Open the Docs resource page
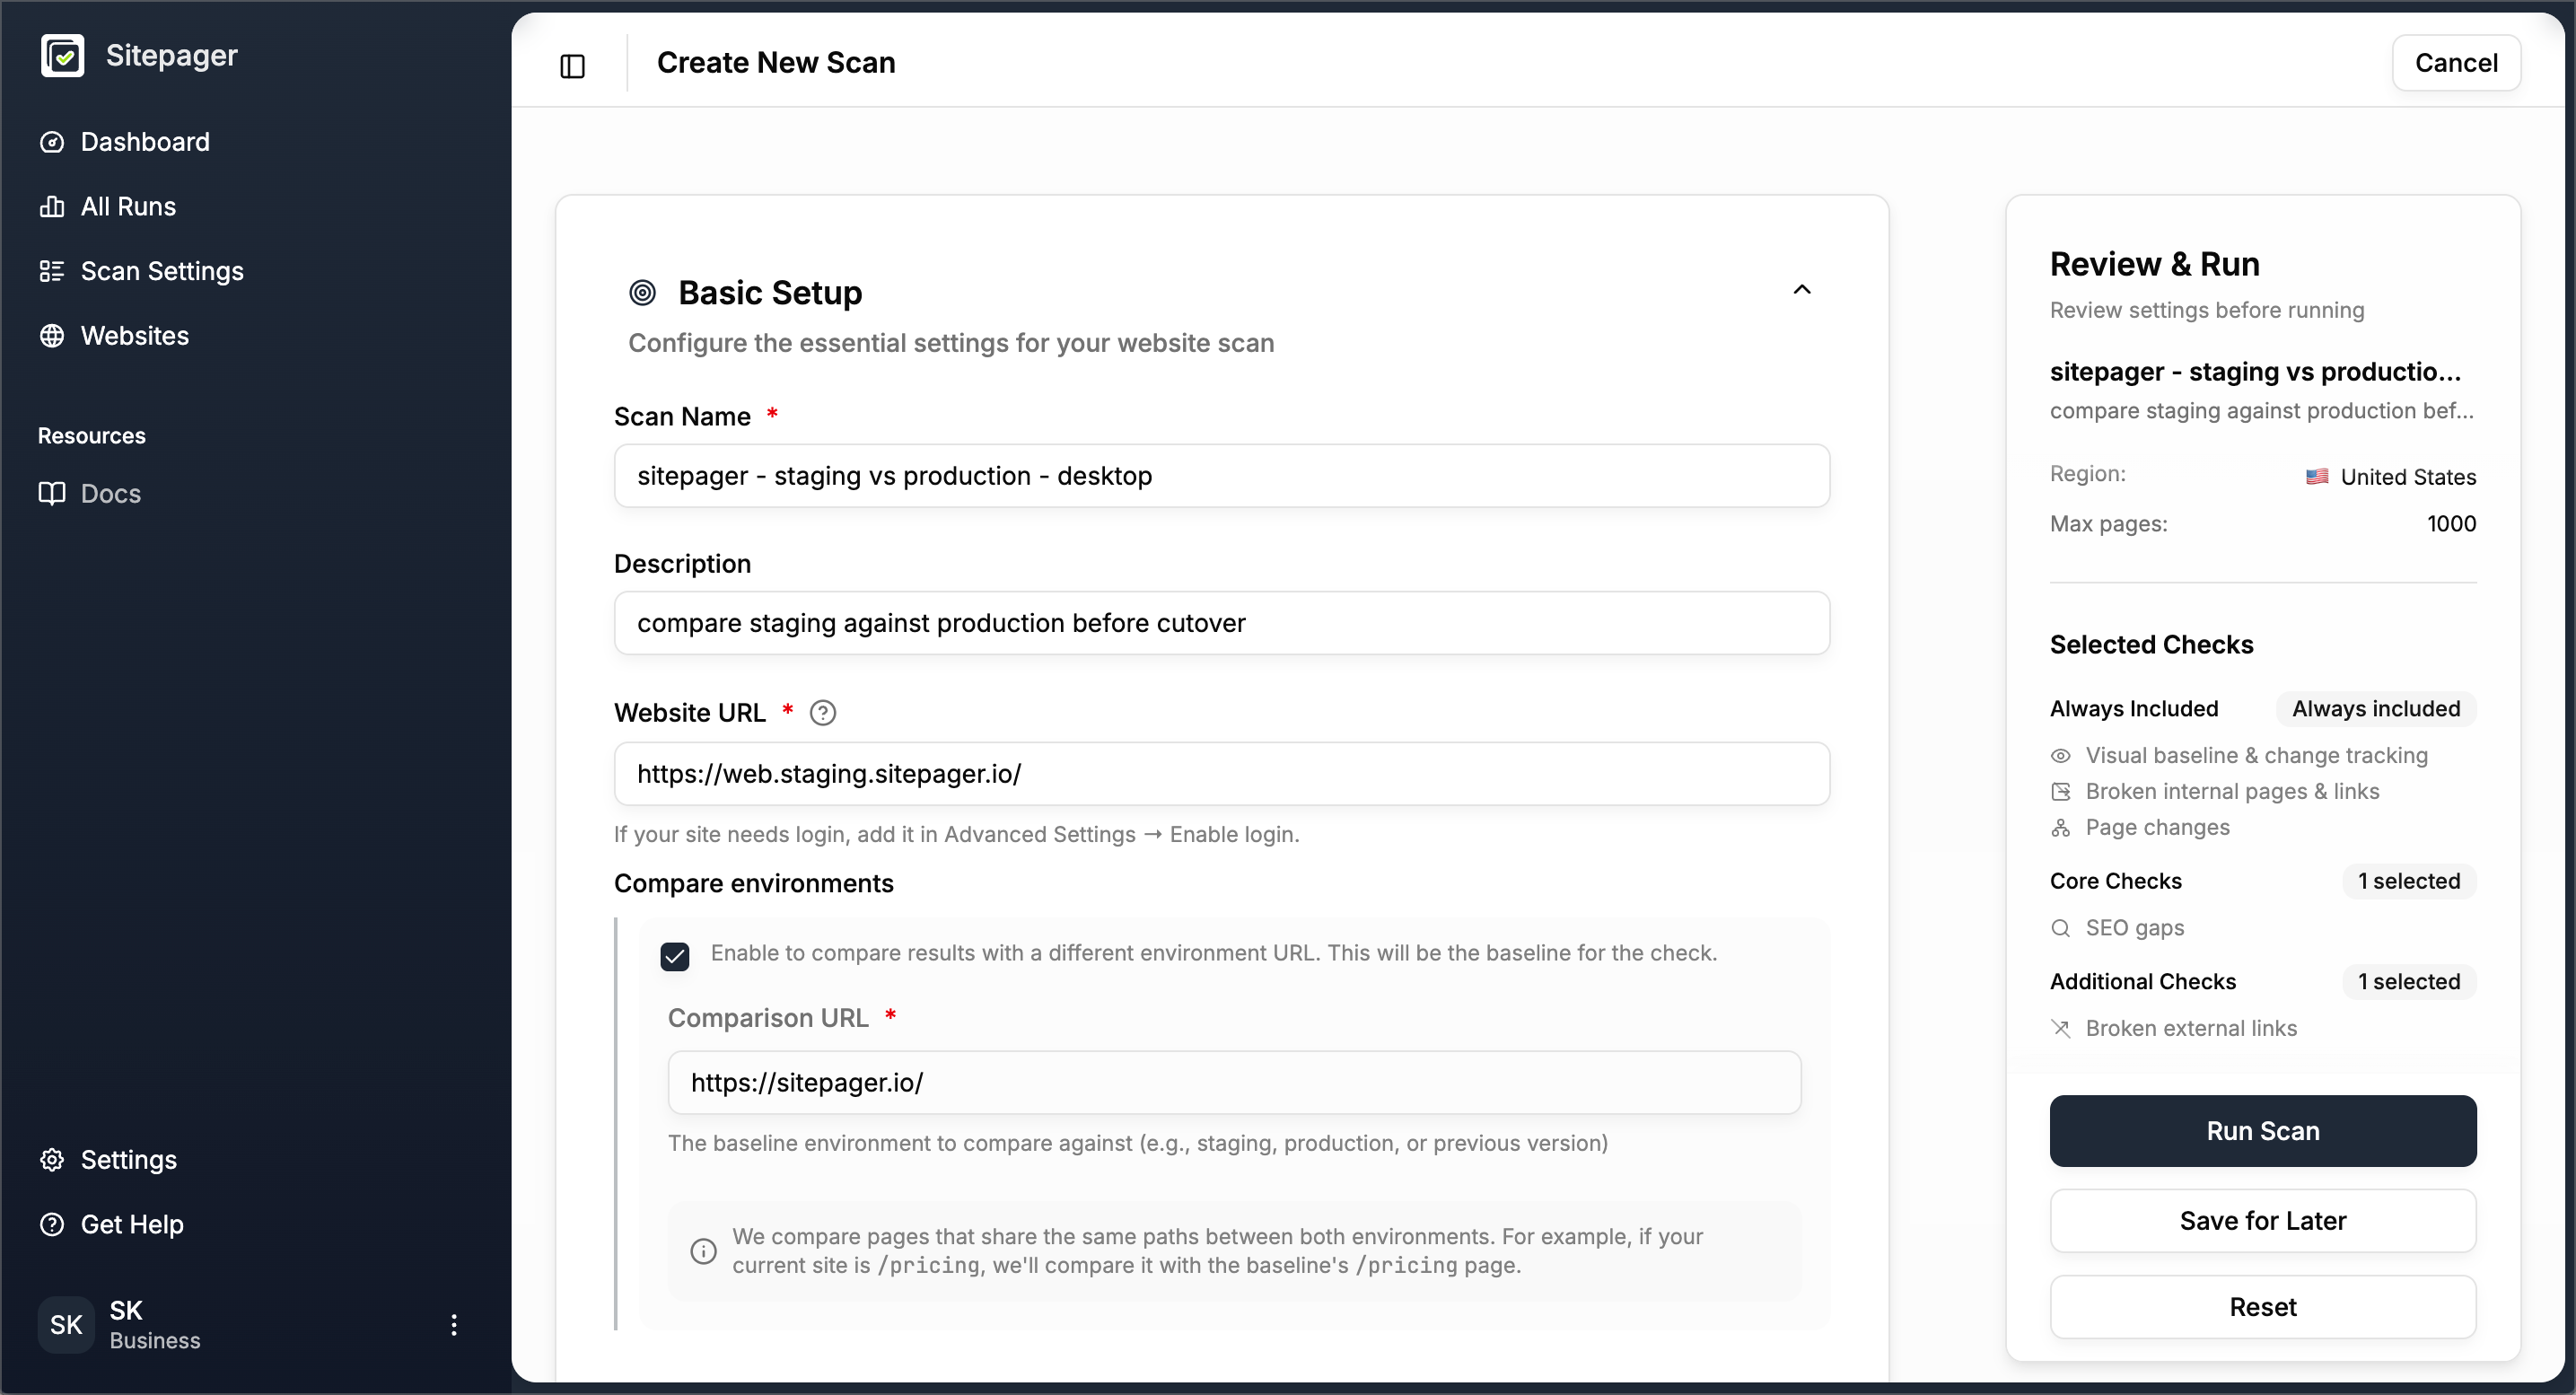 pos(112,493)
